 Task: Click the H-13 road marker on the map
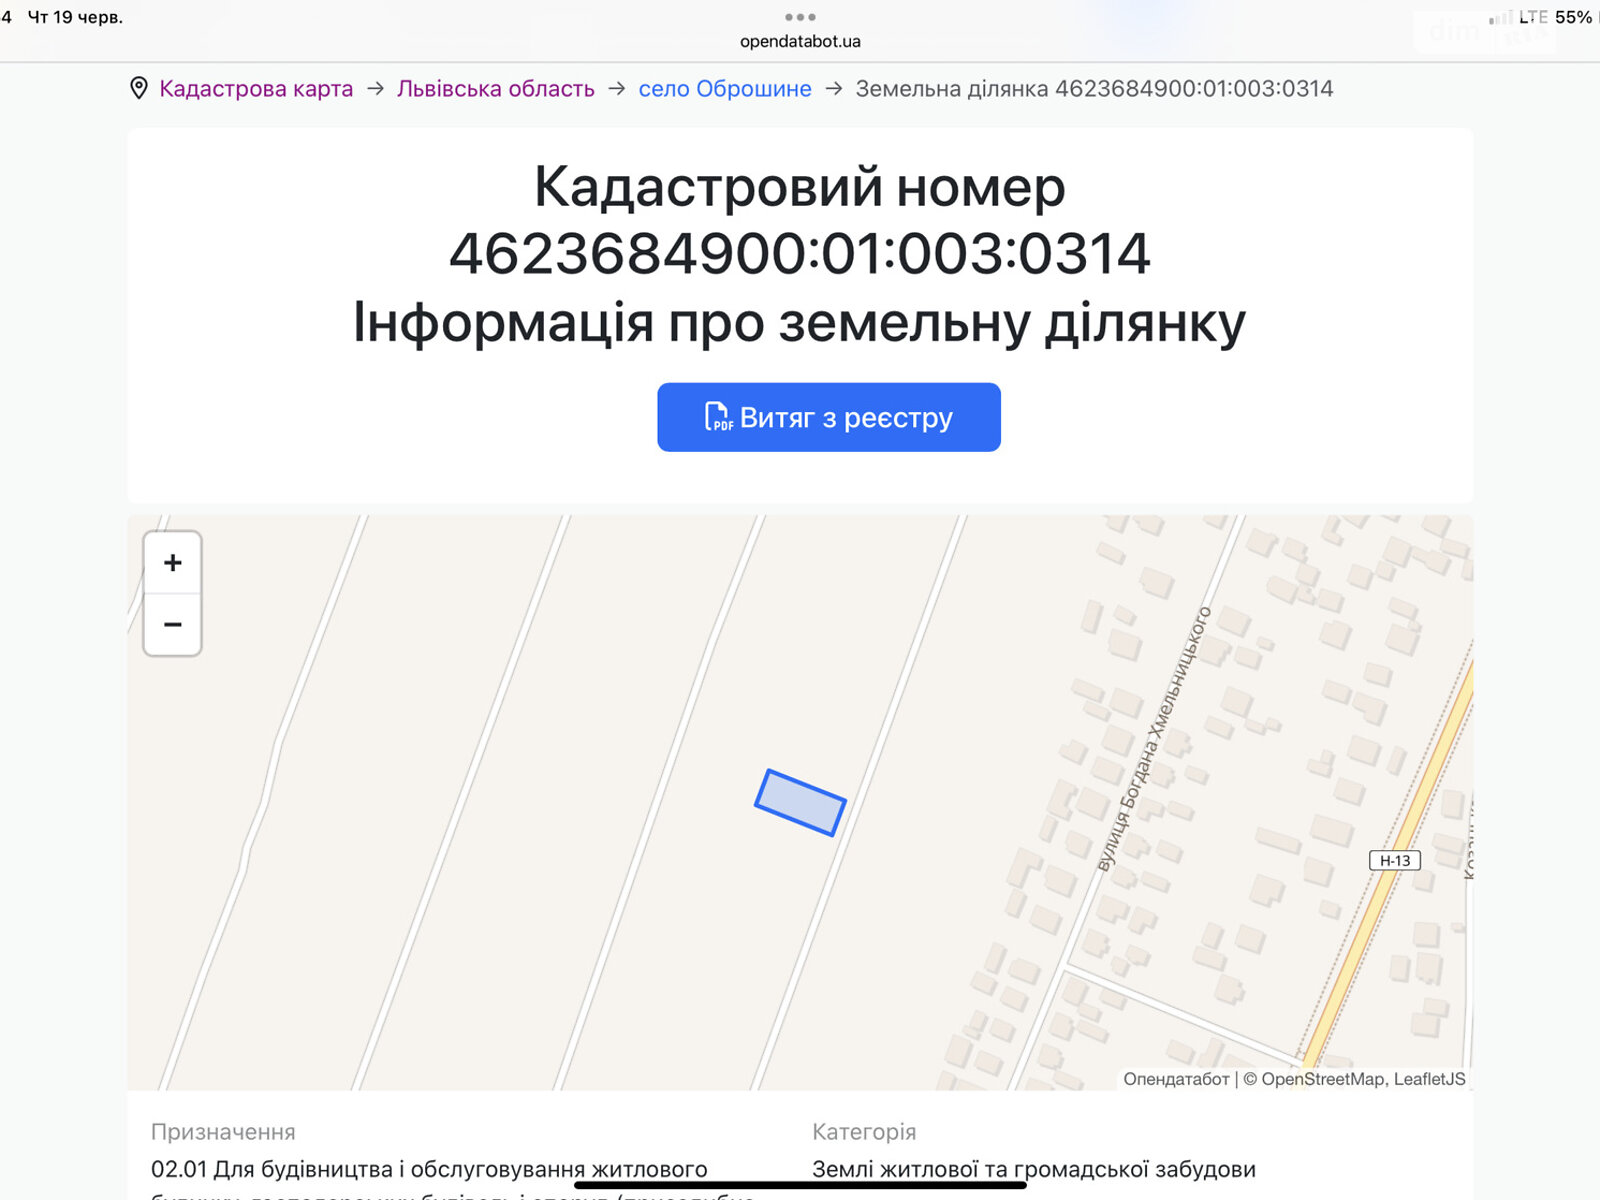tap(1394, 860)
